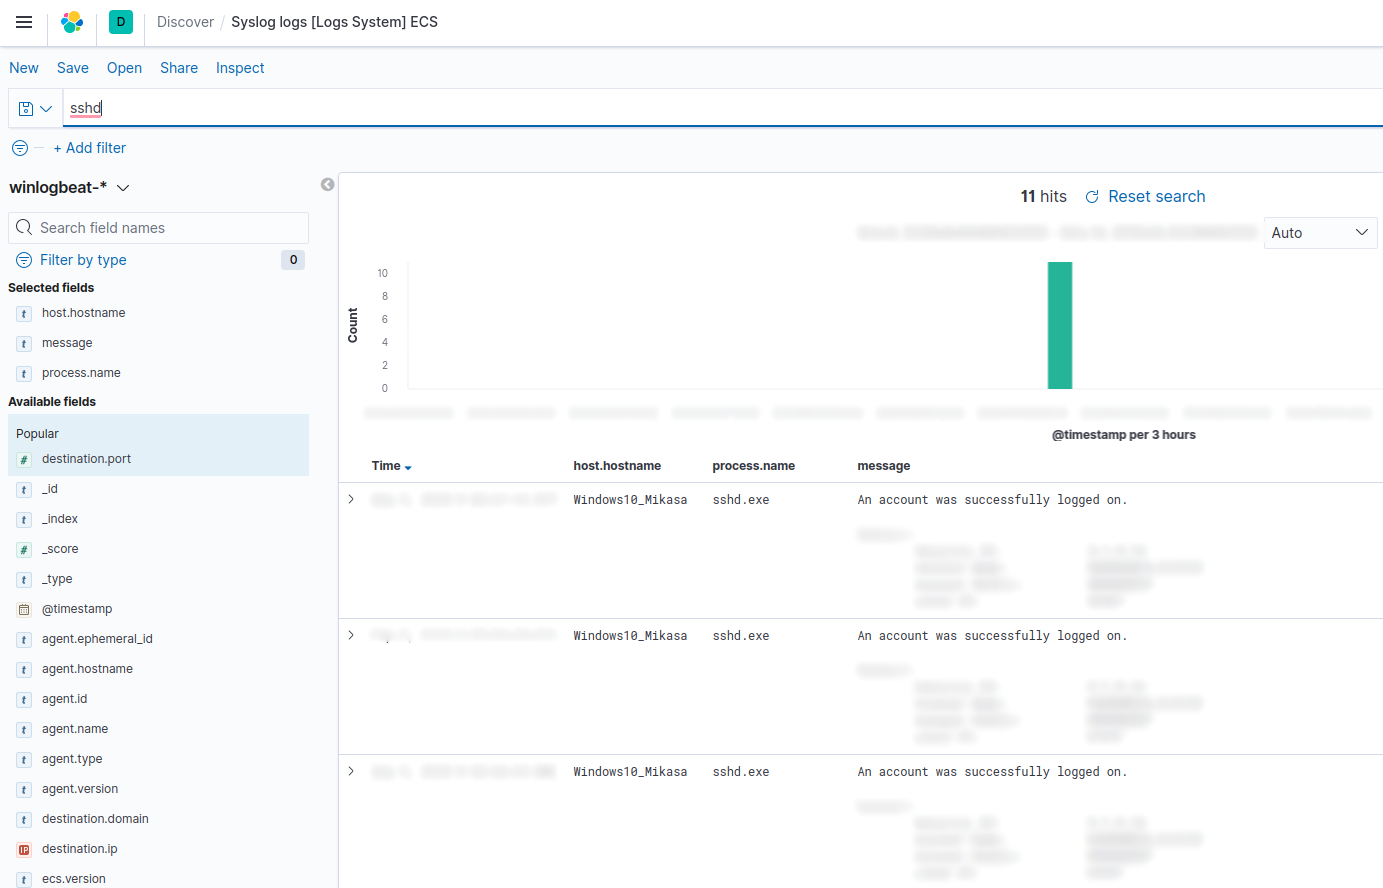Click the Filter by type icon
1383x888 pixels.
click(x=24, y=260)
